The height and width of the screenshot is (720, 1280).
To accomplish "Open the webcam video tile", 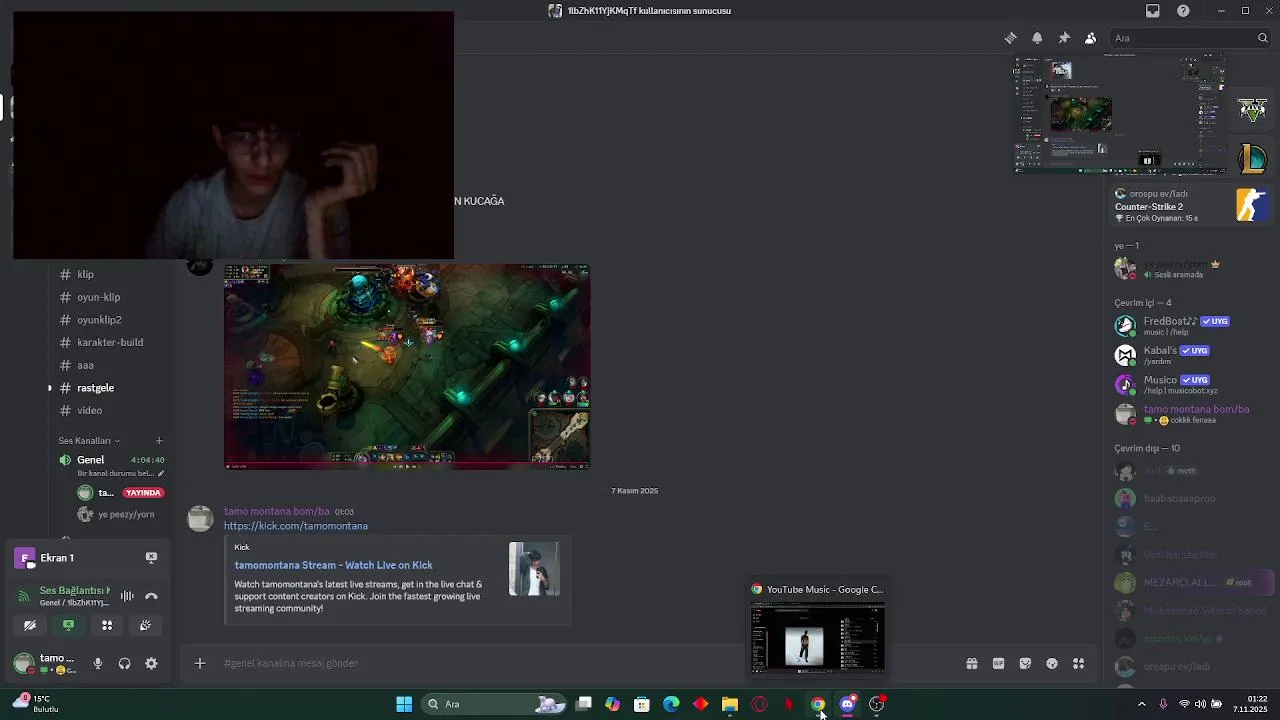I will pos(233,135).
